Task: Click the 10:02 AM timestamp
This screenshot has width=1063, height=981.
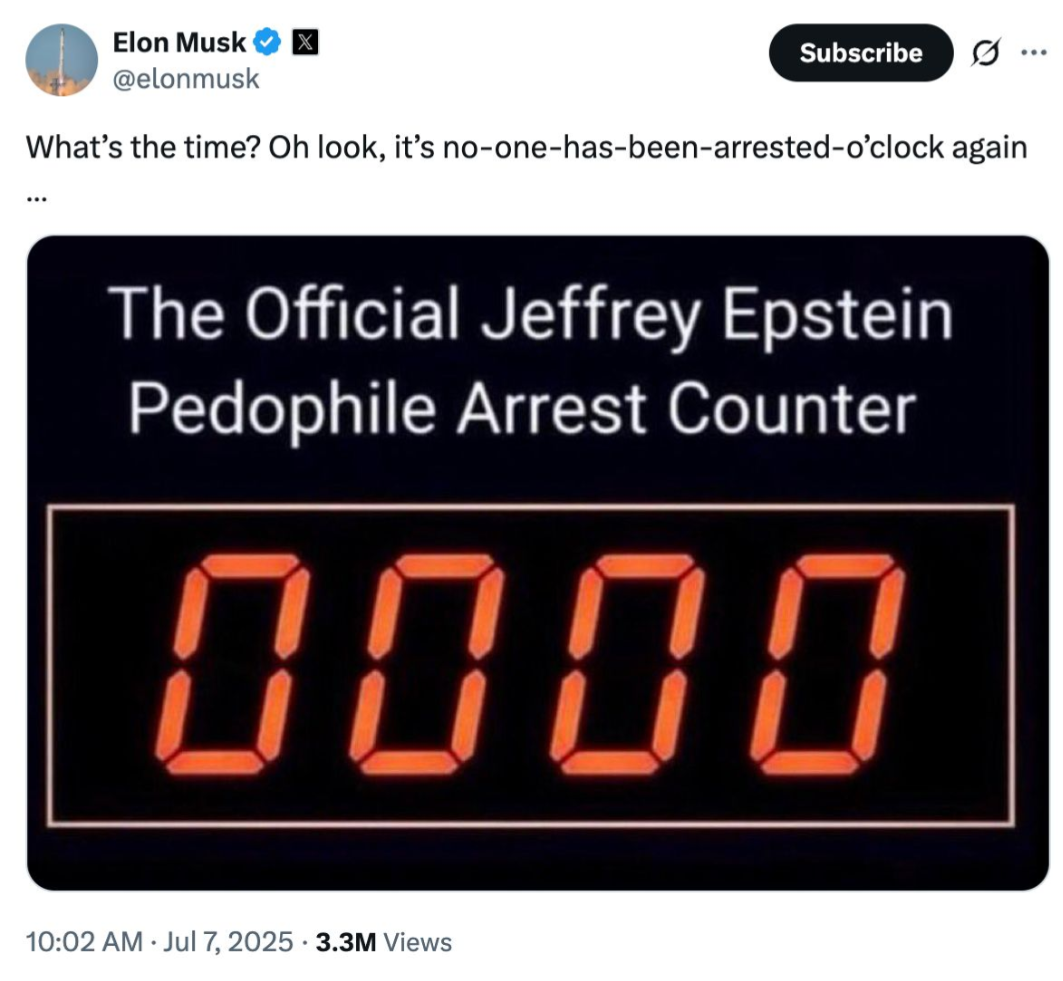Action: (x=84, y=942)
